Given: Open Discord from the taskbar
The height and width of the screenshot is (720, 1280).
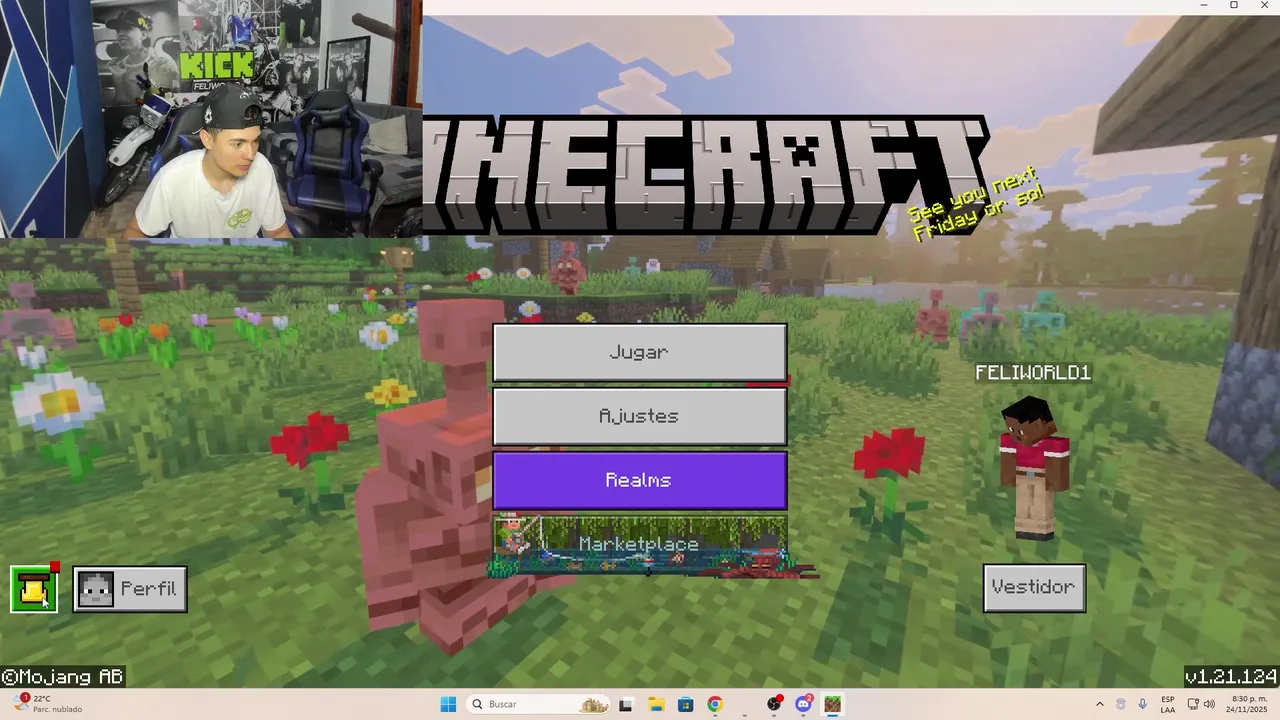Looking at the screenshot, I should (x=803, y=704).
